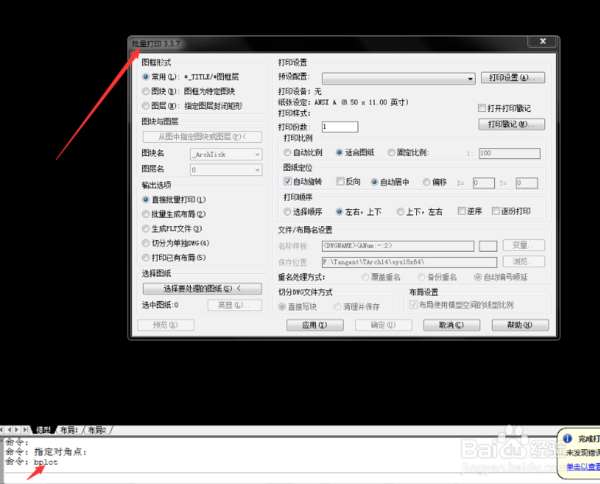
Task: Select 自动居中 positioning option
Action: pyautogui.click(x=375, y=182)
